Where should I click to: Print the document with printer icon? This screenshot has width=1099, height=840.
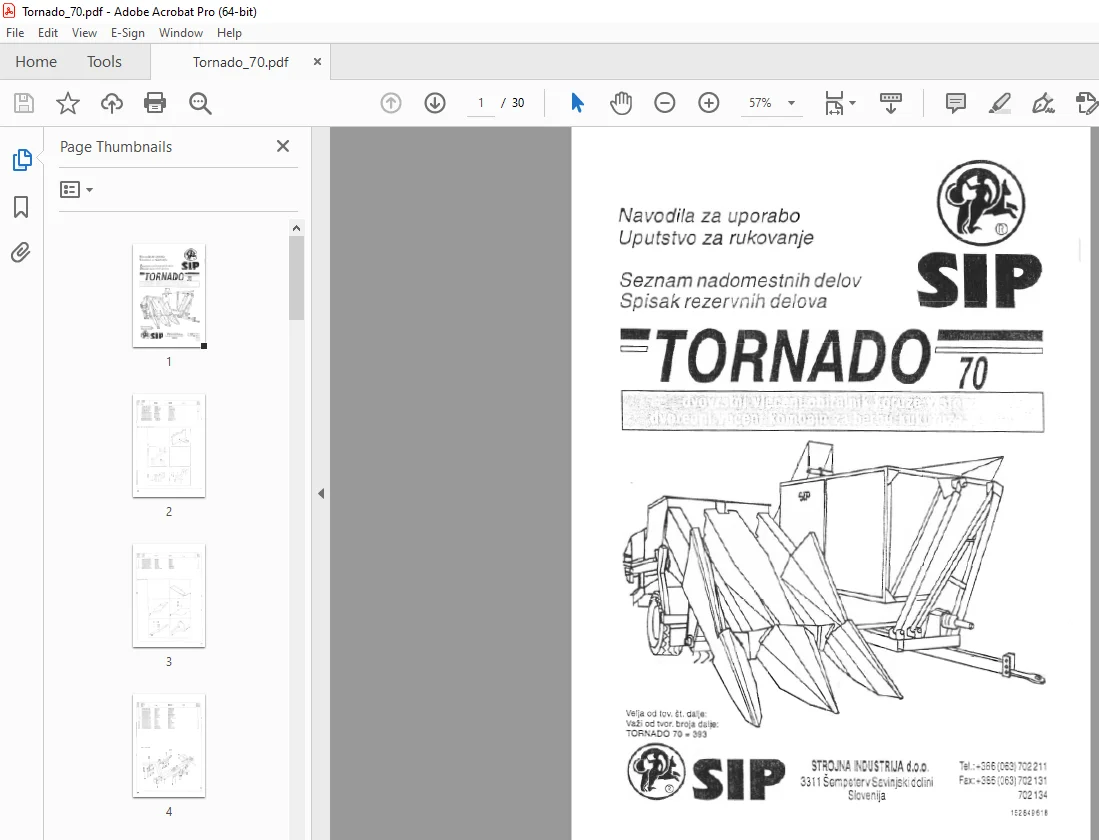click(x=155, y=103)
